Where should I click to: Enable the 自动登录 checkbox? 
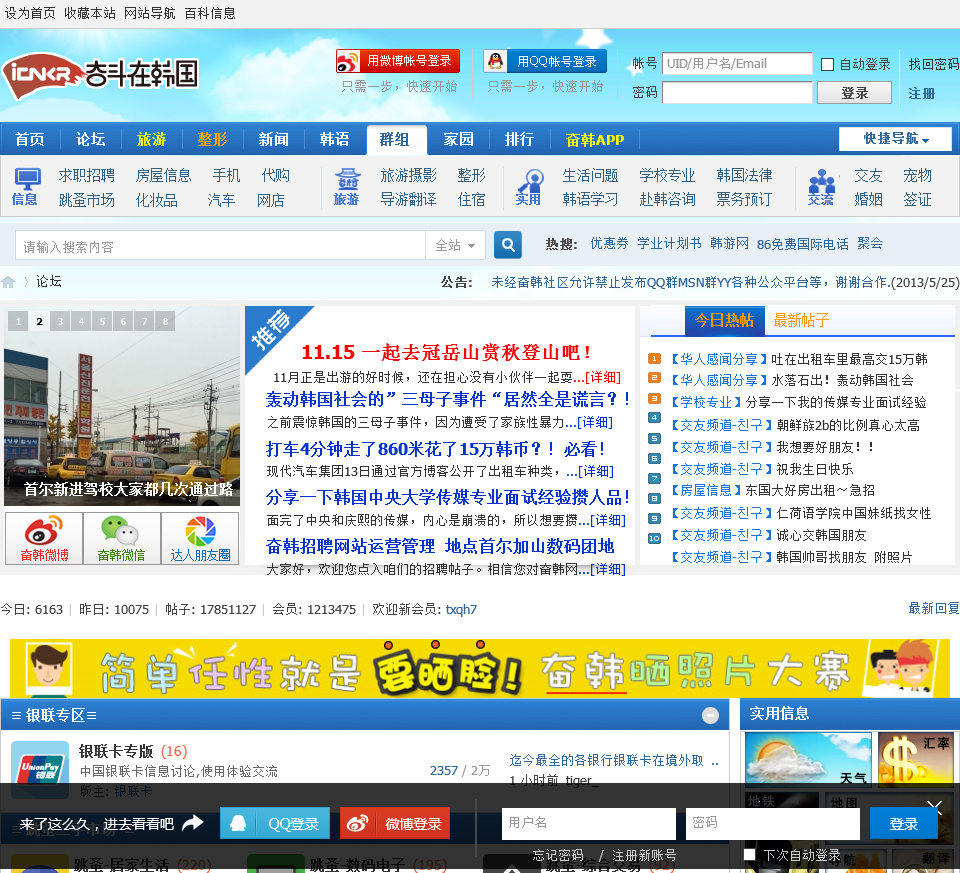pyautogui.click(x=827, y=64)
